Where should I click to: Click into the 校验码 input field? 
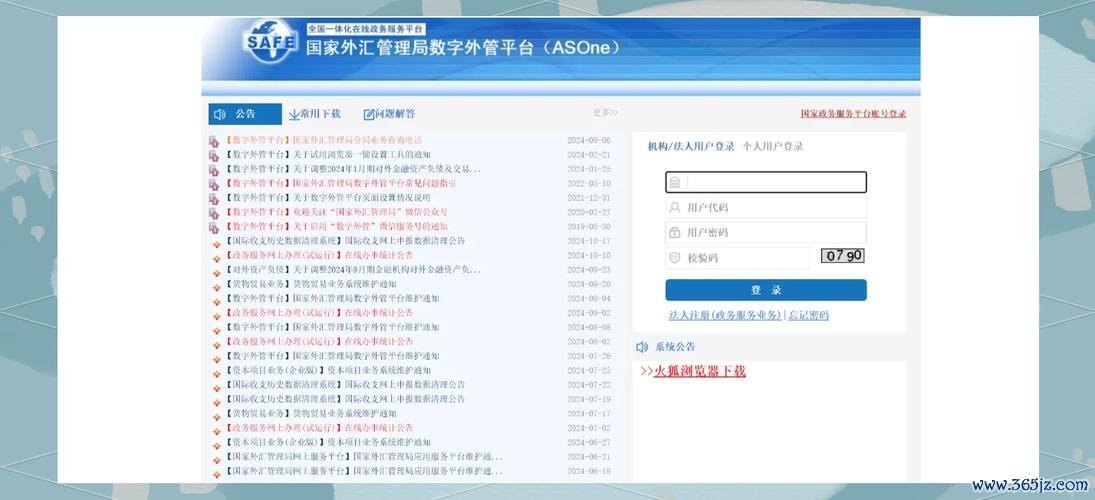click(x=738, y=258)
